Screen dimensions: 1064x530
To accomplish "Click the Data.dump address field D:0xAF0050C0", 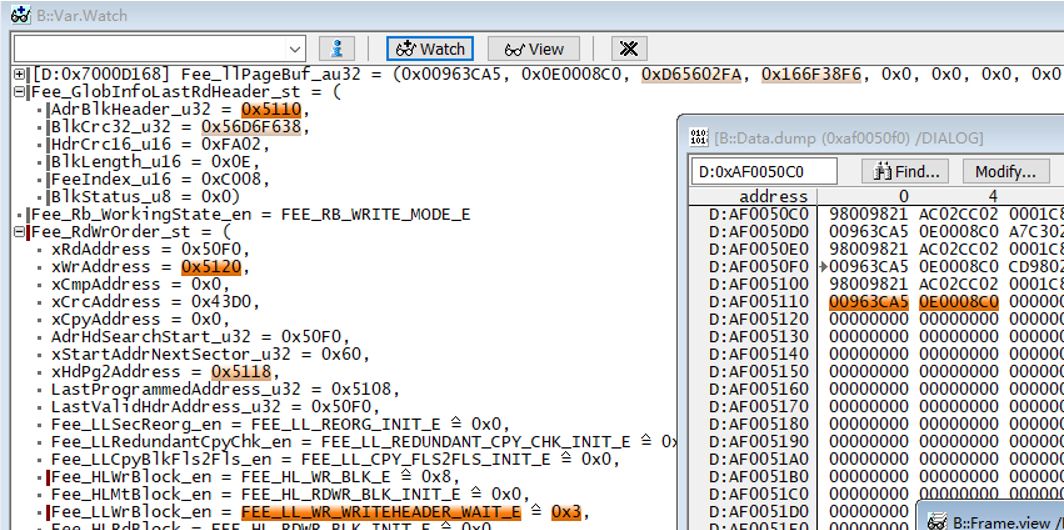I will point(764,171).
